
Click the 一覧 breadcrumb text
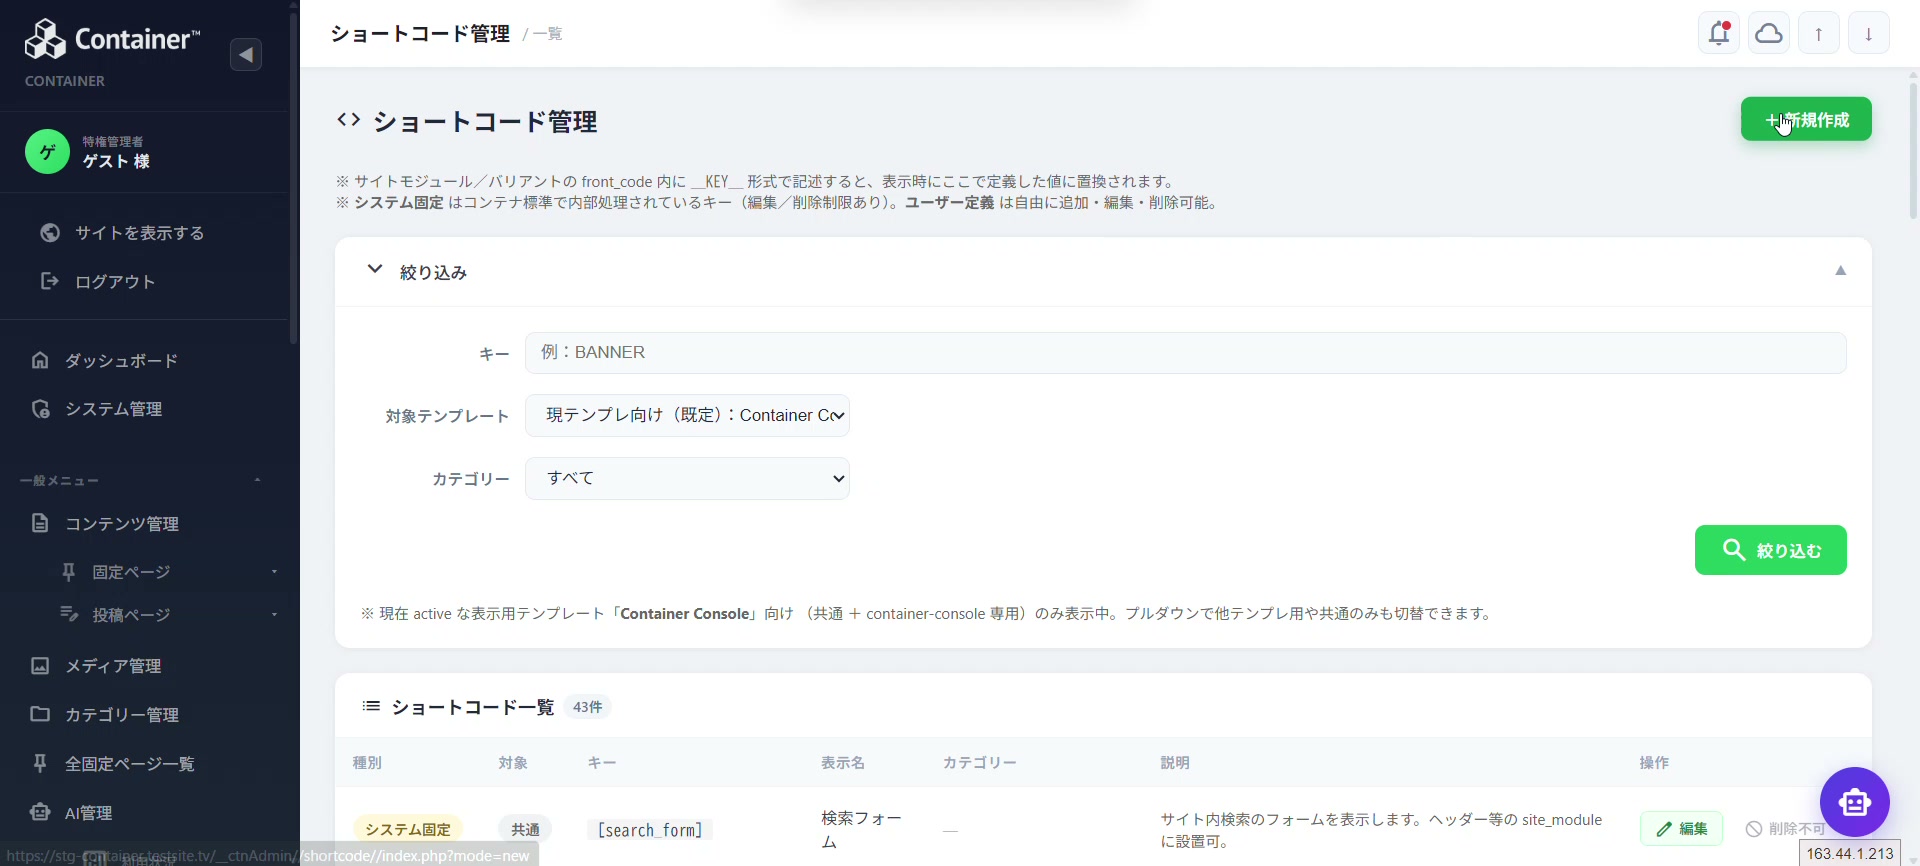(x=547, y=34)
